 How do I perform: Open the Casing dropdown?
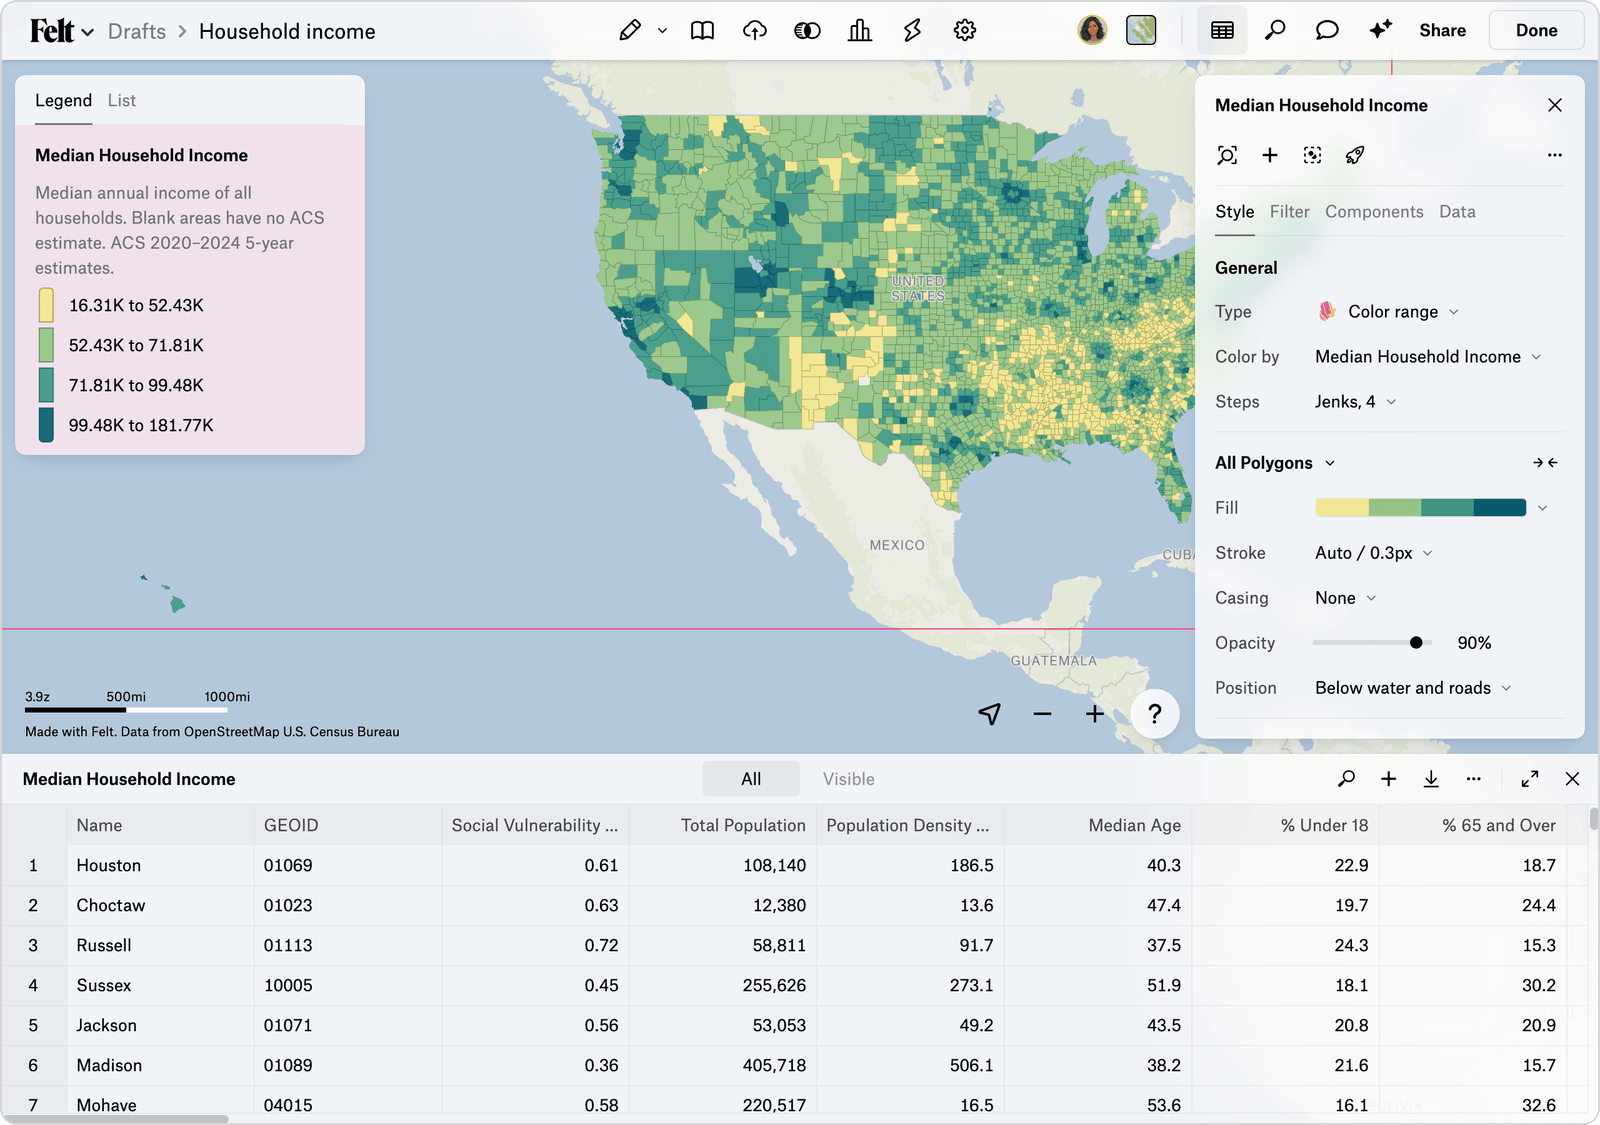[1346, 598]
